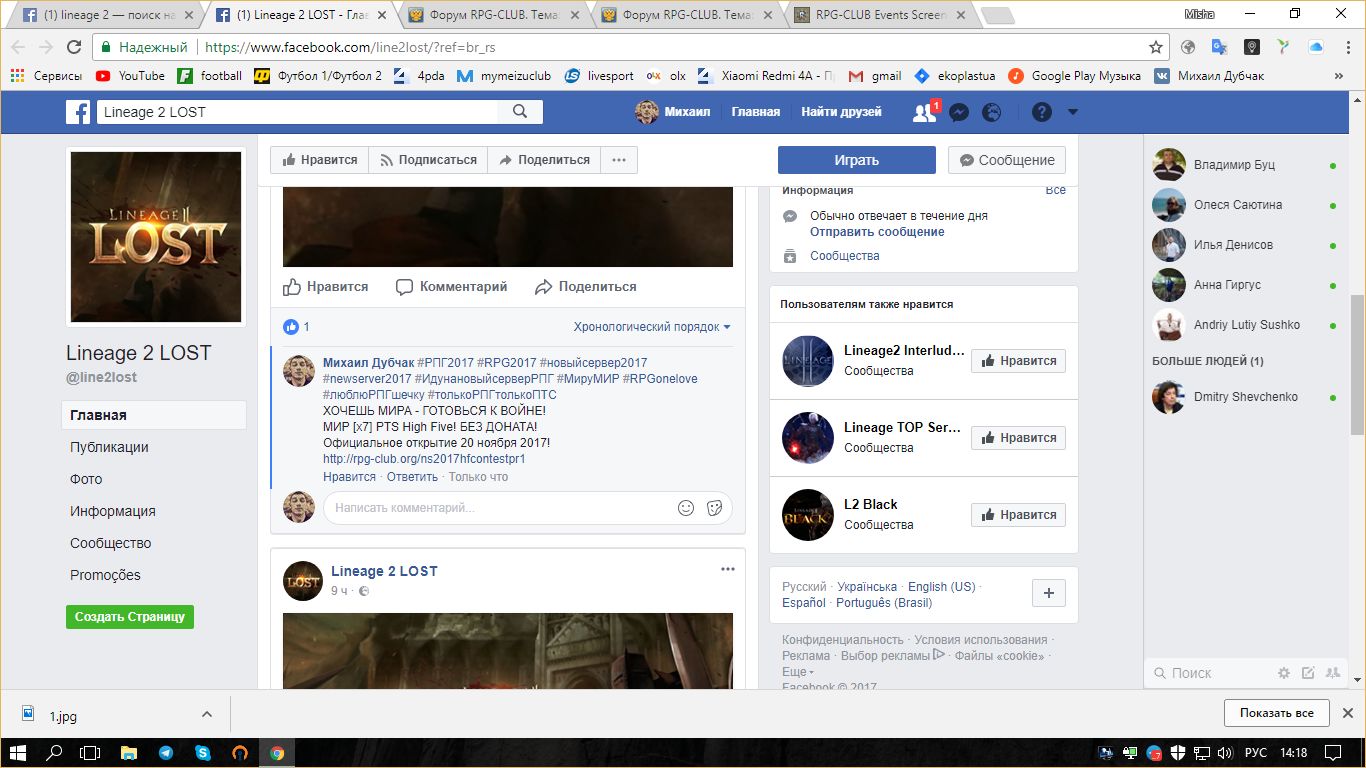Open the notifications globe icon
The image size is (1366, 768).
[x=991, y=112]
